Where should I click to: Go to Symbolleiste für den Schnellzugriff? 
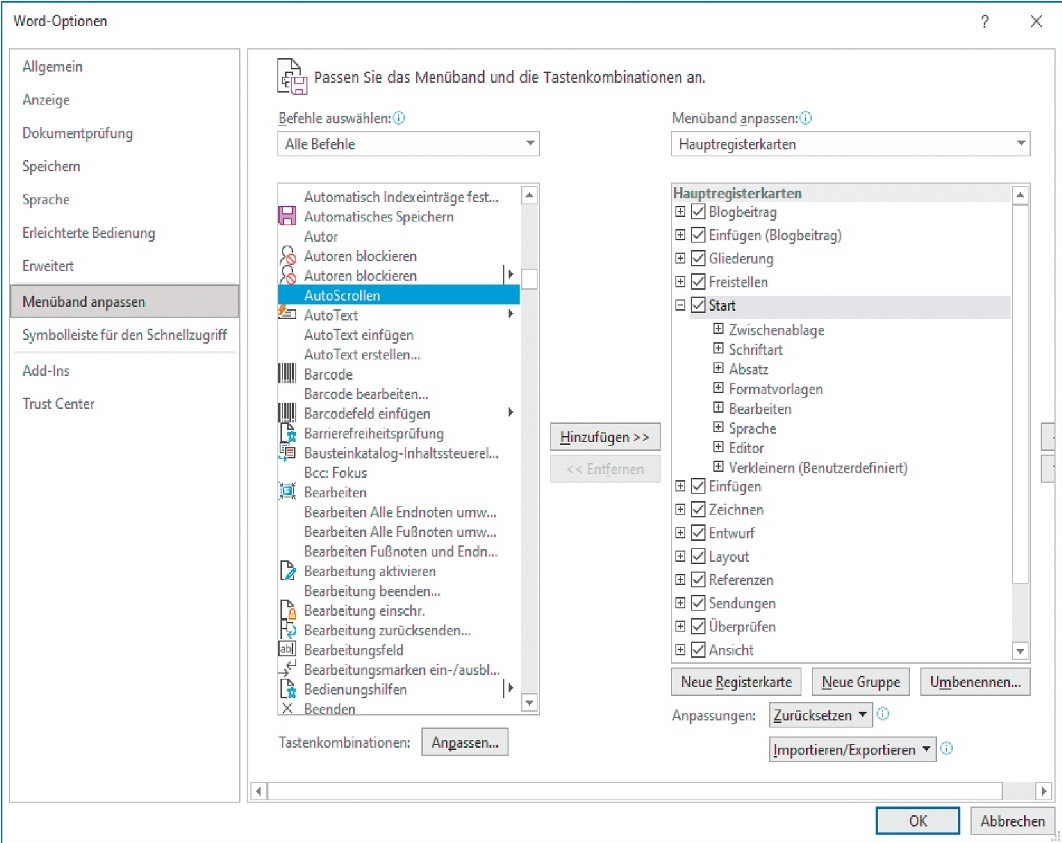click(x=125, y=334)
